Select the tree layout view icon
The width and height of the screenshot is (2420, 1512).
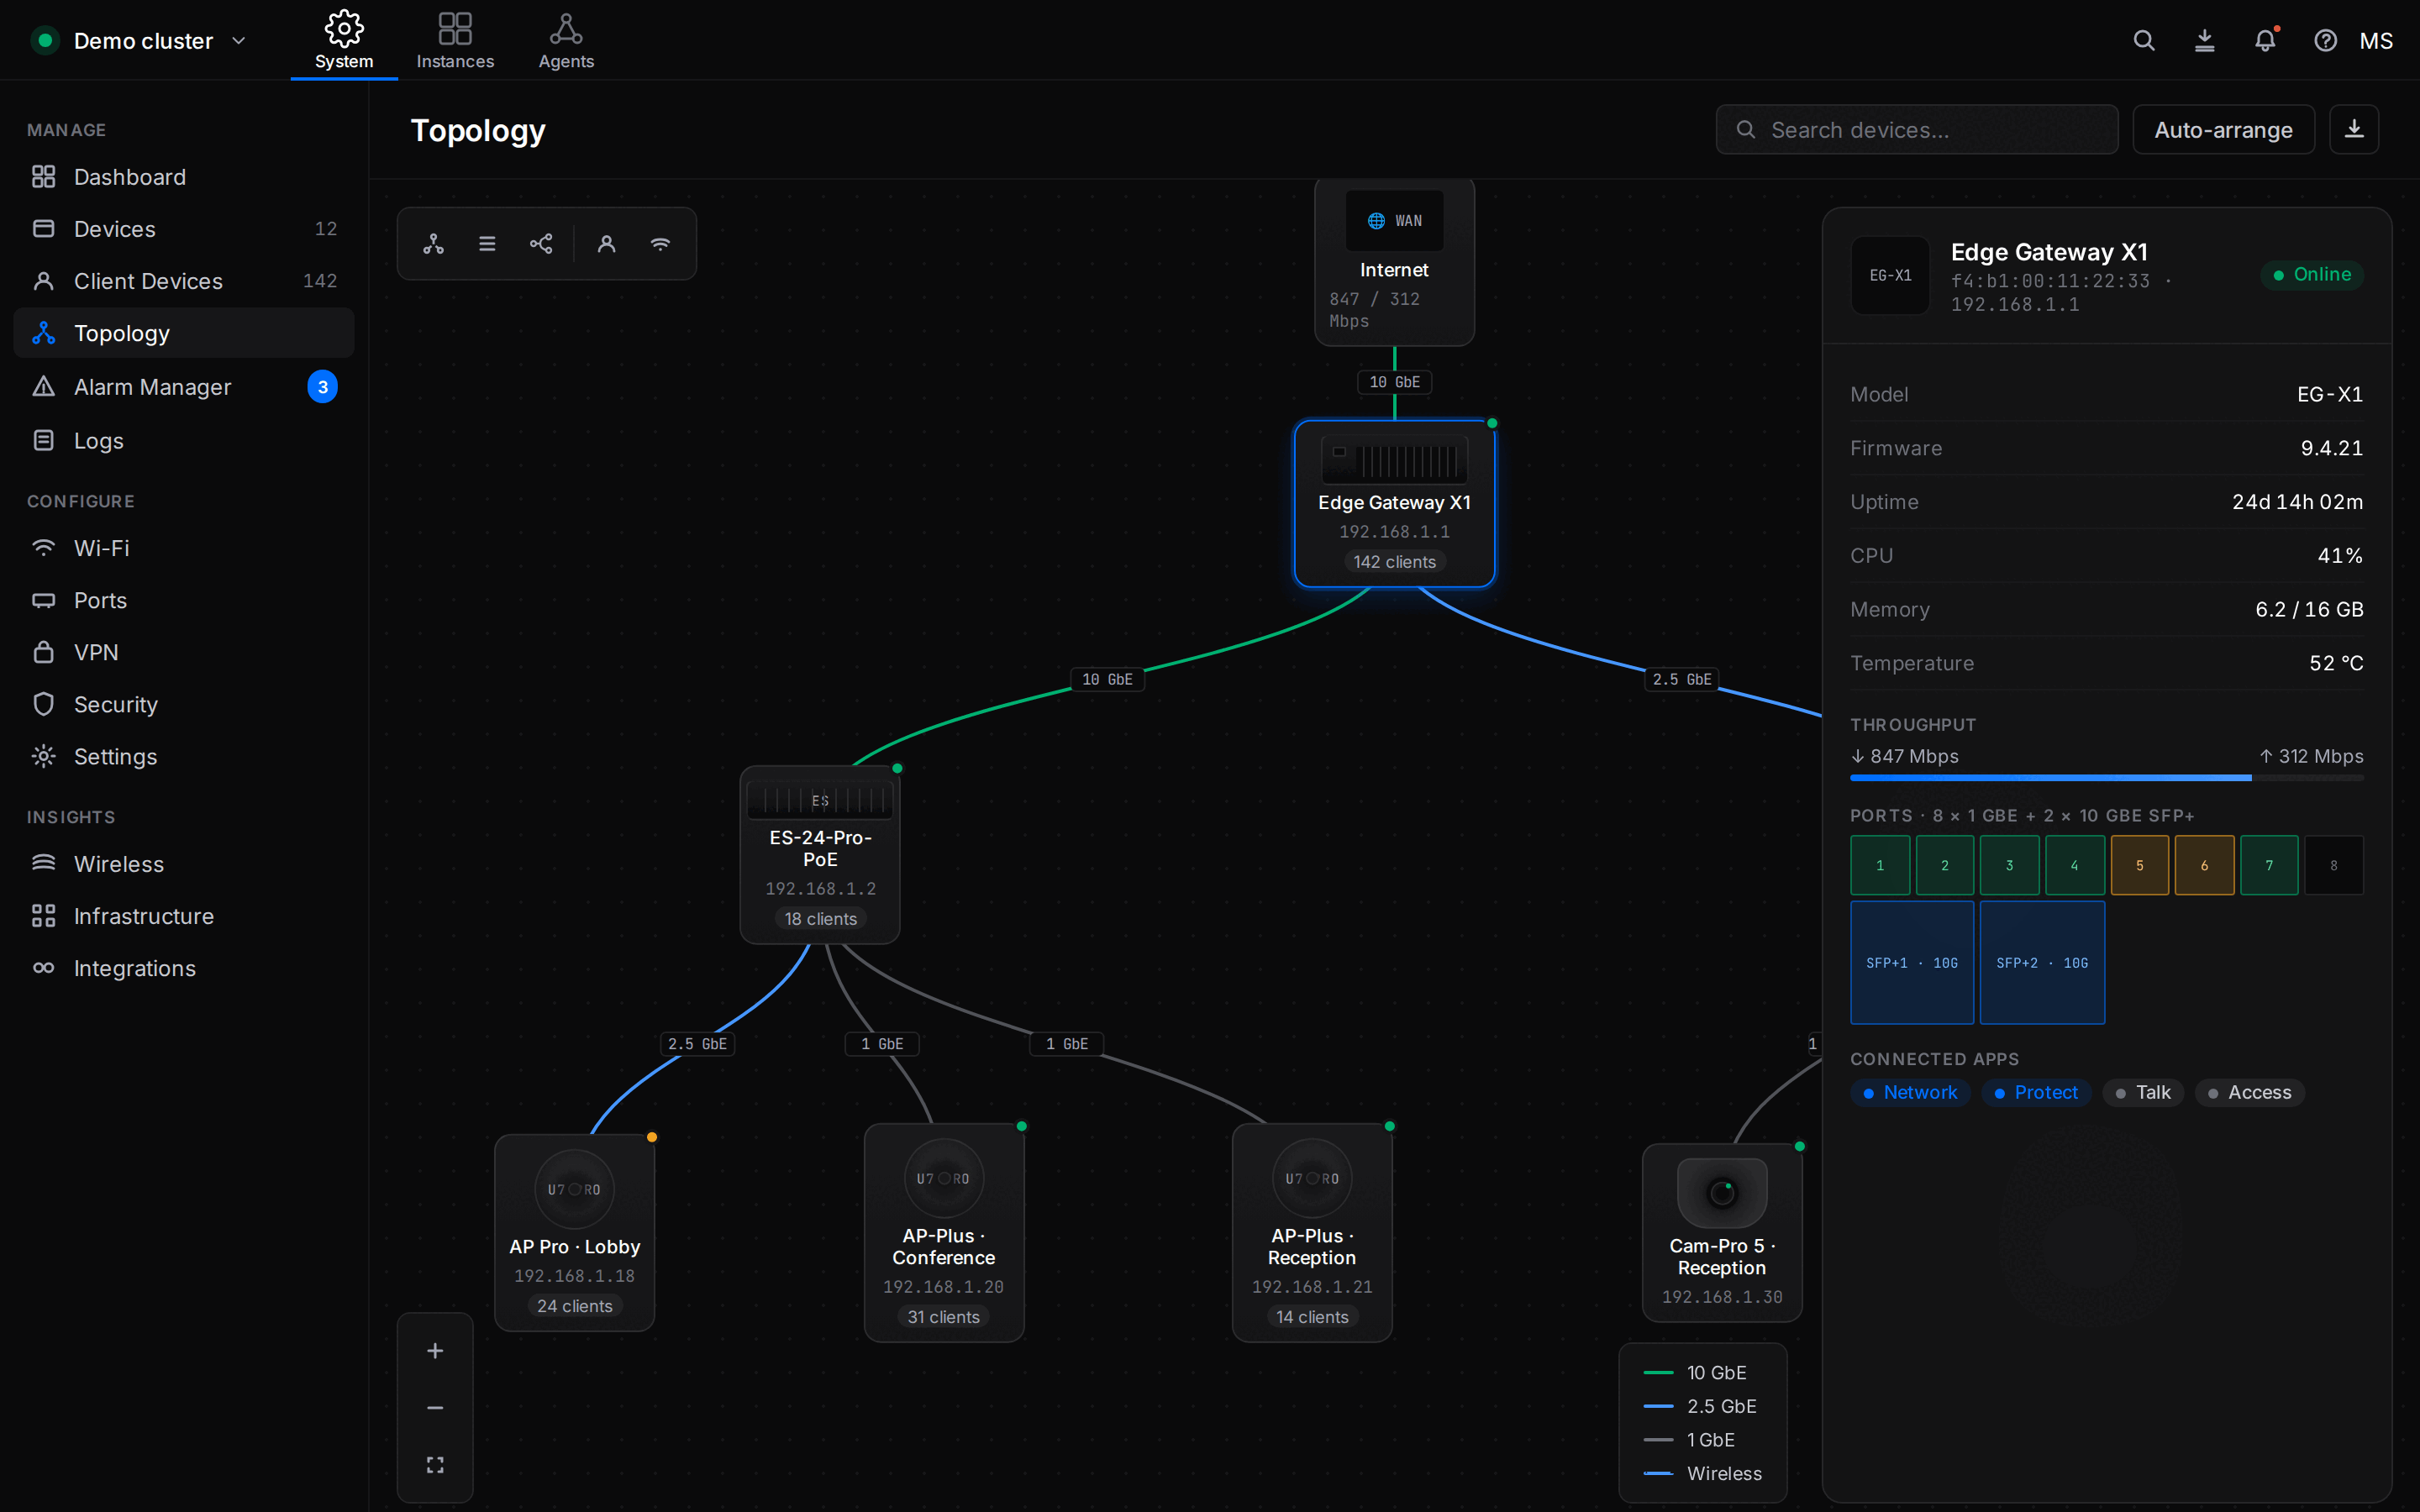pyautogui.click(x=433, y=244)
